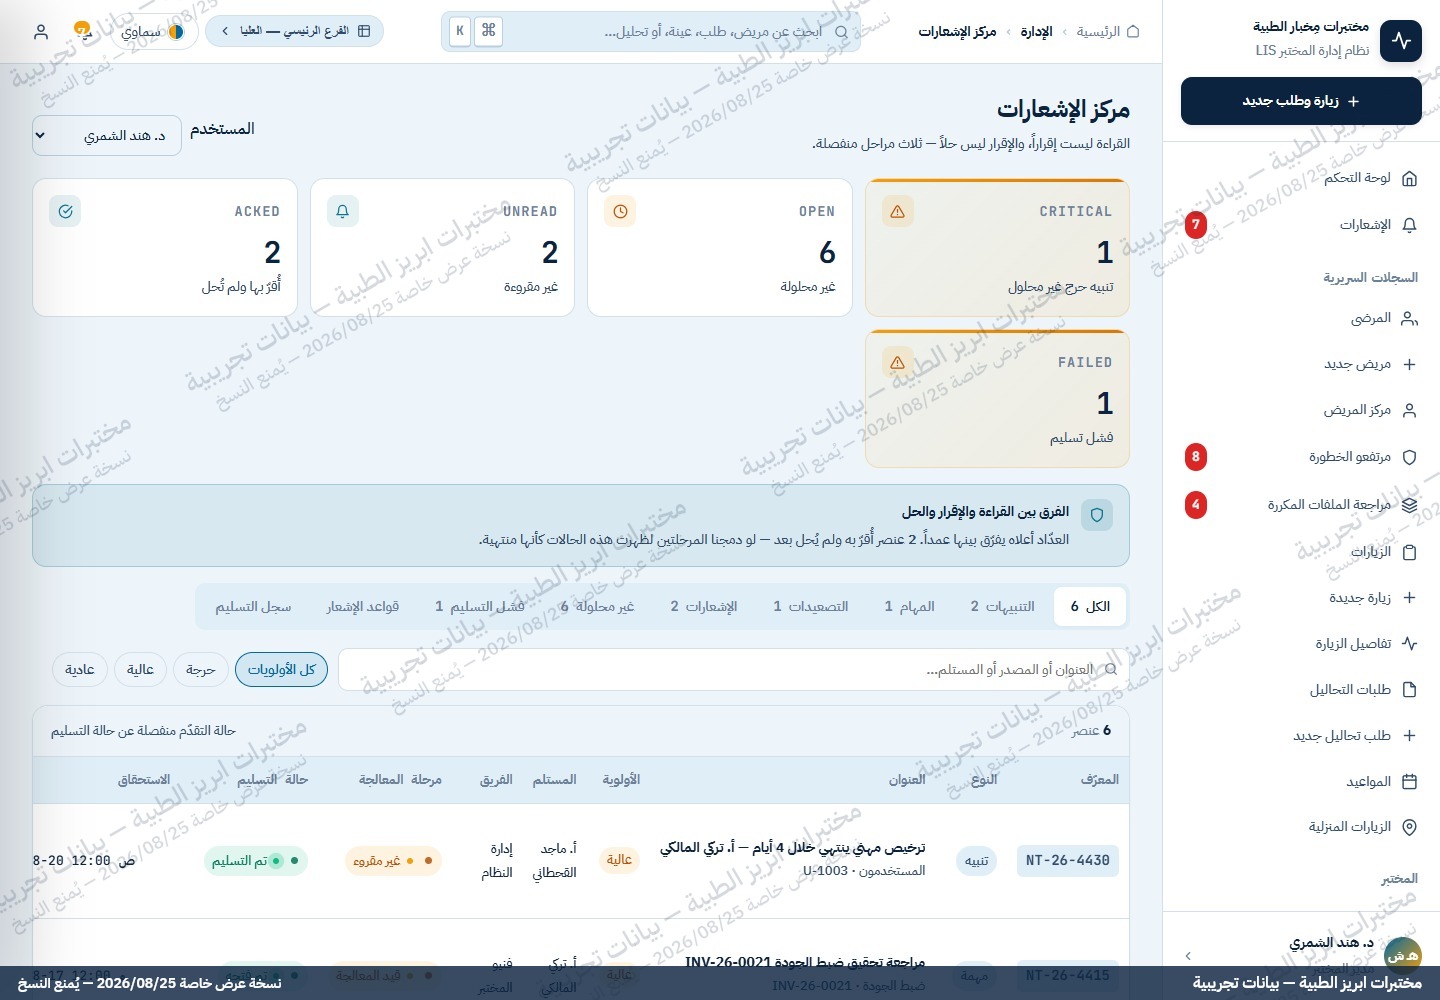This screenshot has width=1440, height=1000.
Task: Go to الإدارة breadcrumb link
Action: [1036, 32]
